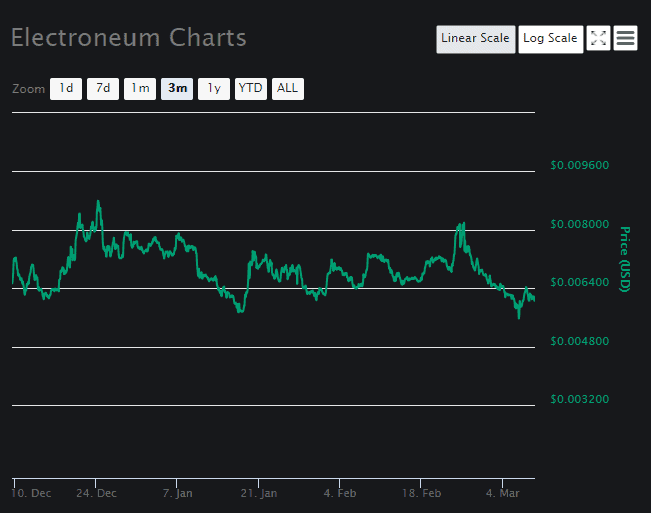Show ALL price history

288,89
